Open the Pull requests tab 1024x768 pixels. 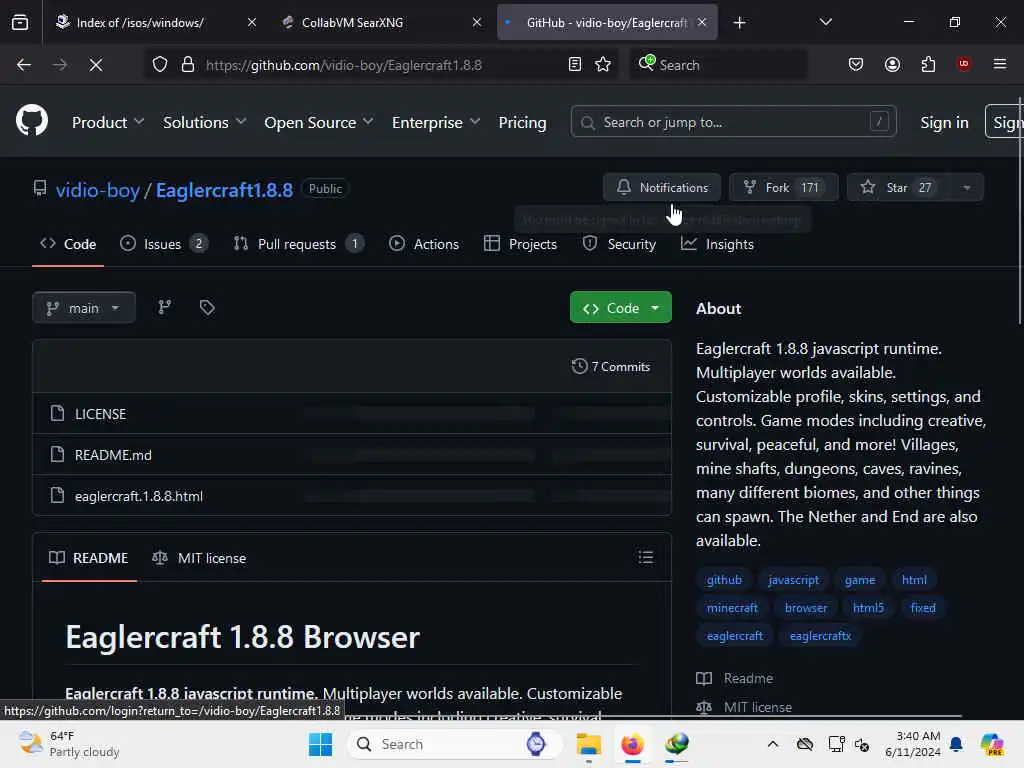point(298,244)
